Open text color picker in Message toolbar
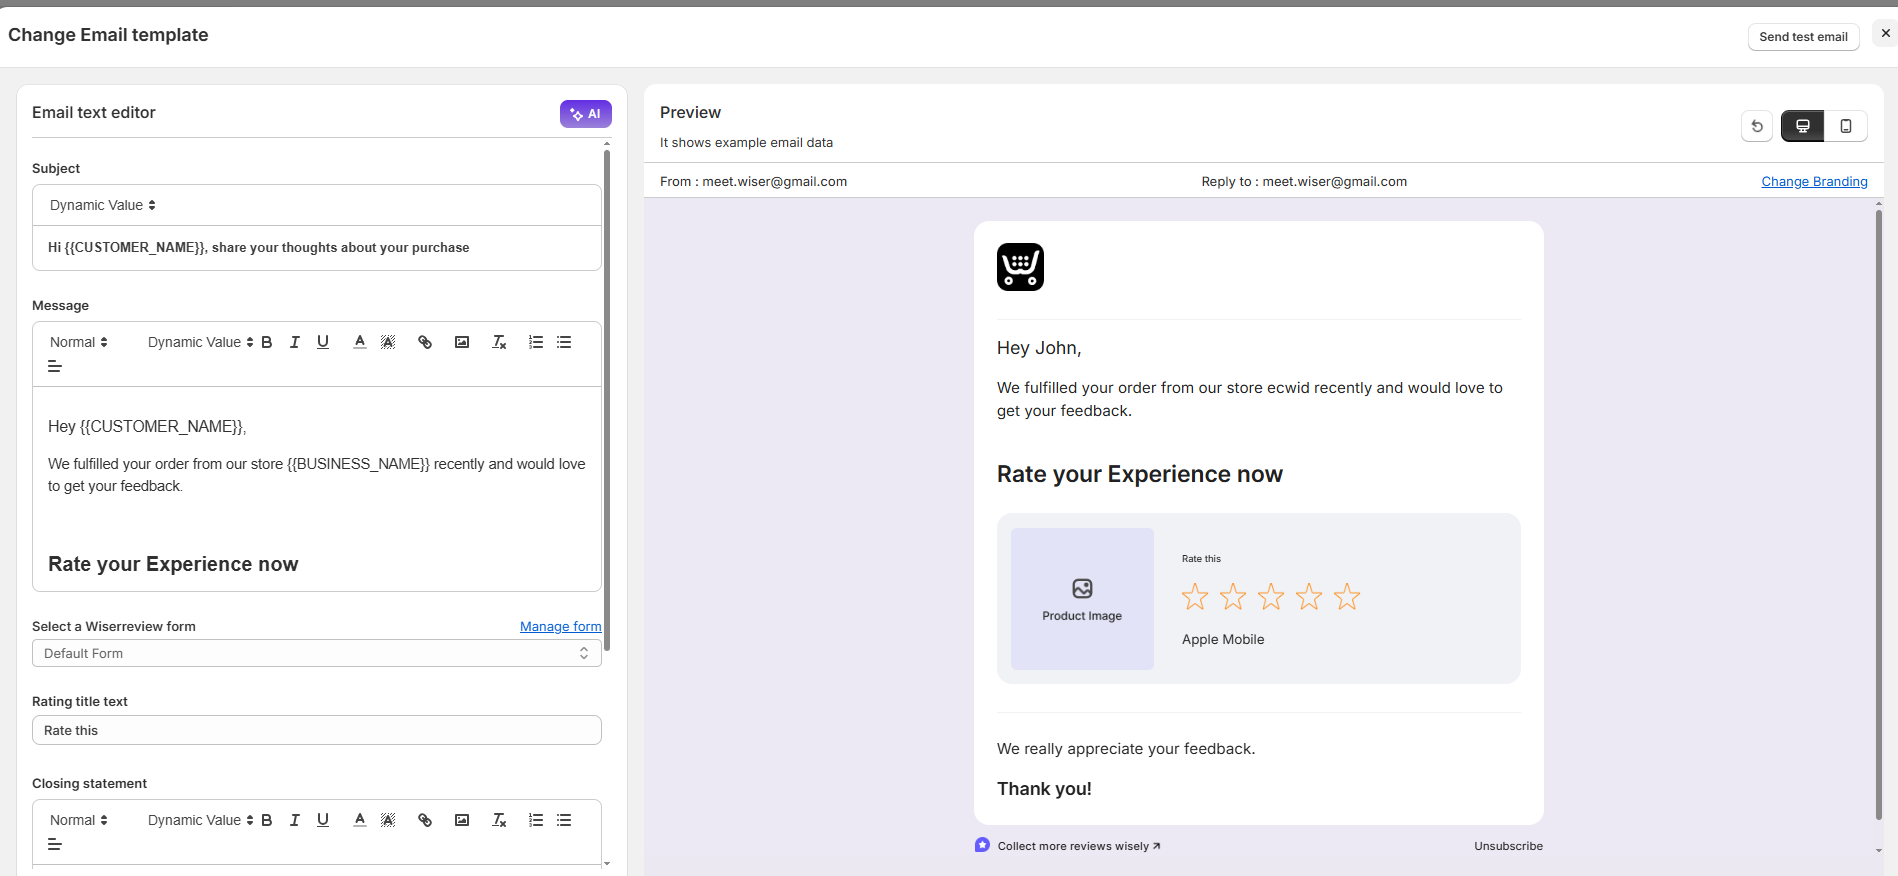Screen dimensions: 1898x876 click(x=359, y=342)
